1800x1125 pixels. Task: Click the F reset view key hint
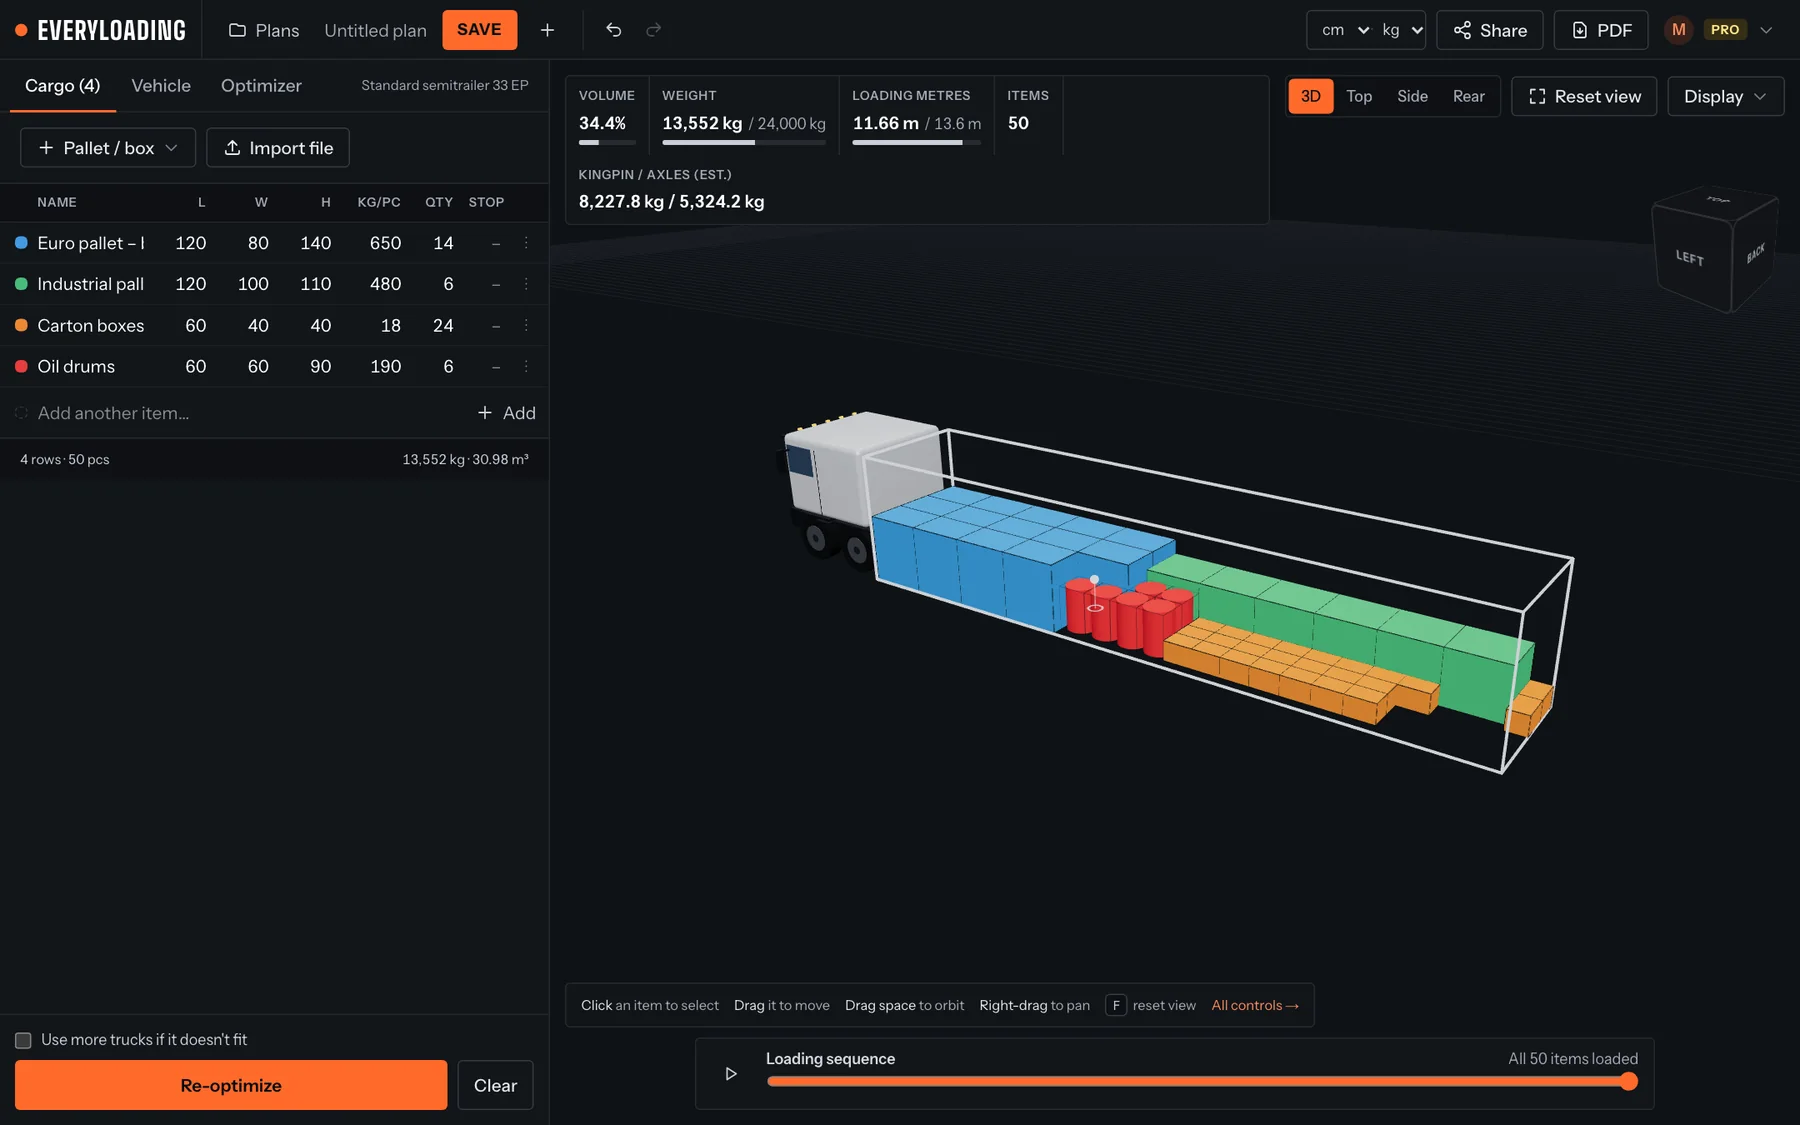[x=1116, y=1005]
